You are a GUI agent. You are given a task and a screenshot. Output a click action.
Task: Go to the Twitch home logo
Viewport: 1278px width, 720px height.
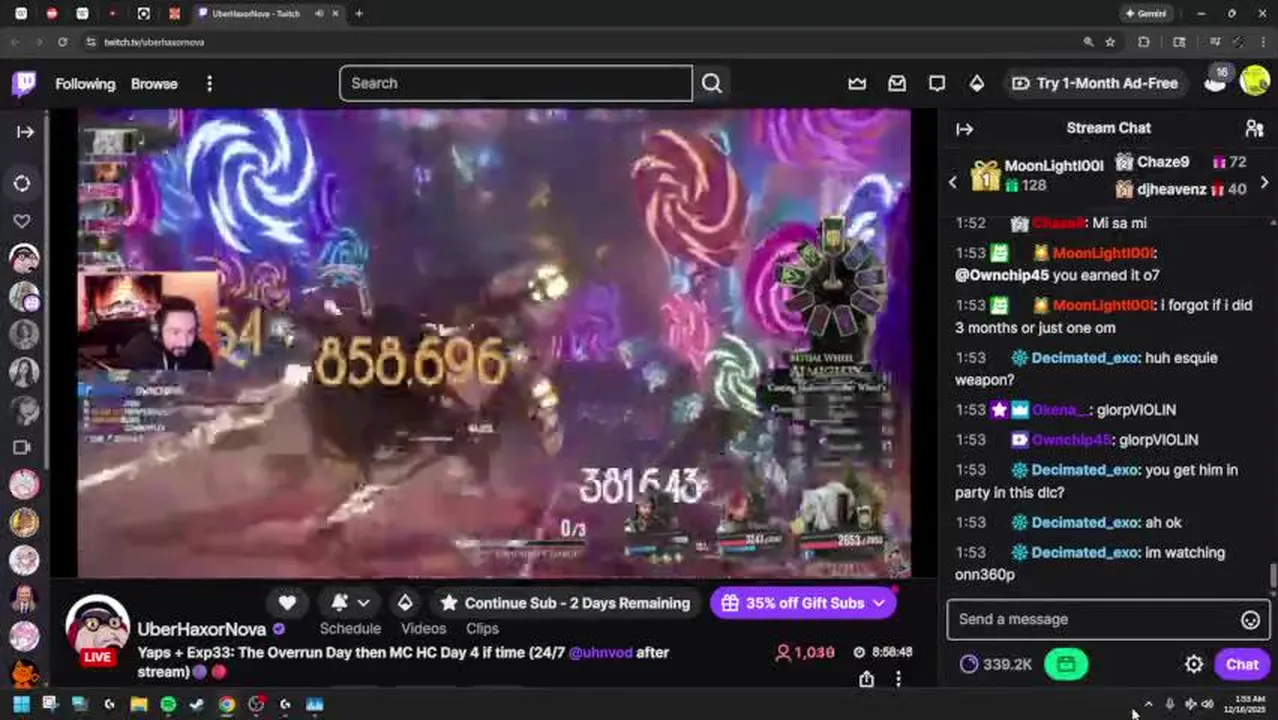pos(24,83)
